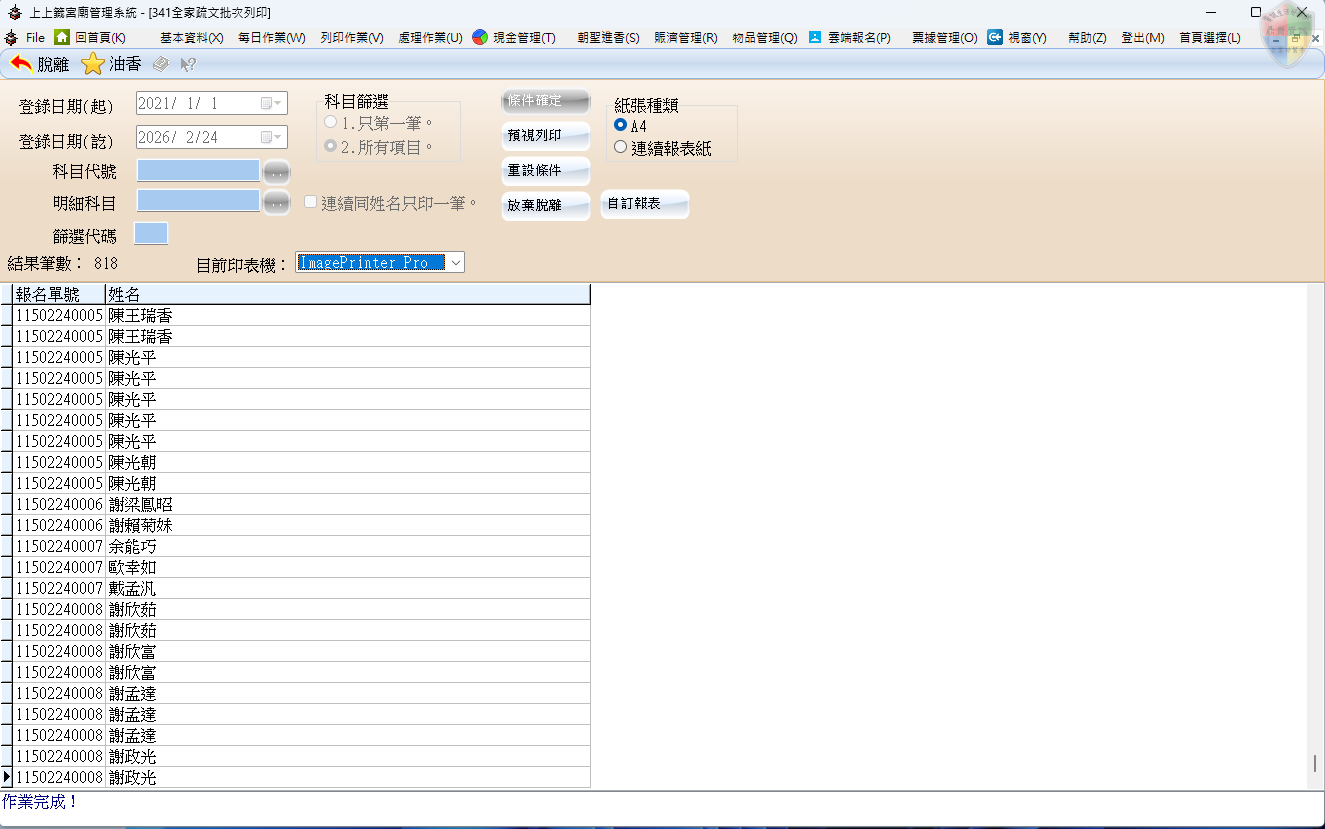This screenshot has width=1325, height=829.
Task: Click the 現金管理 pie chart icon
Action: pyautogui.click(x=480, y=37)
